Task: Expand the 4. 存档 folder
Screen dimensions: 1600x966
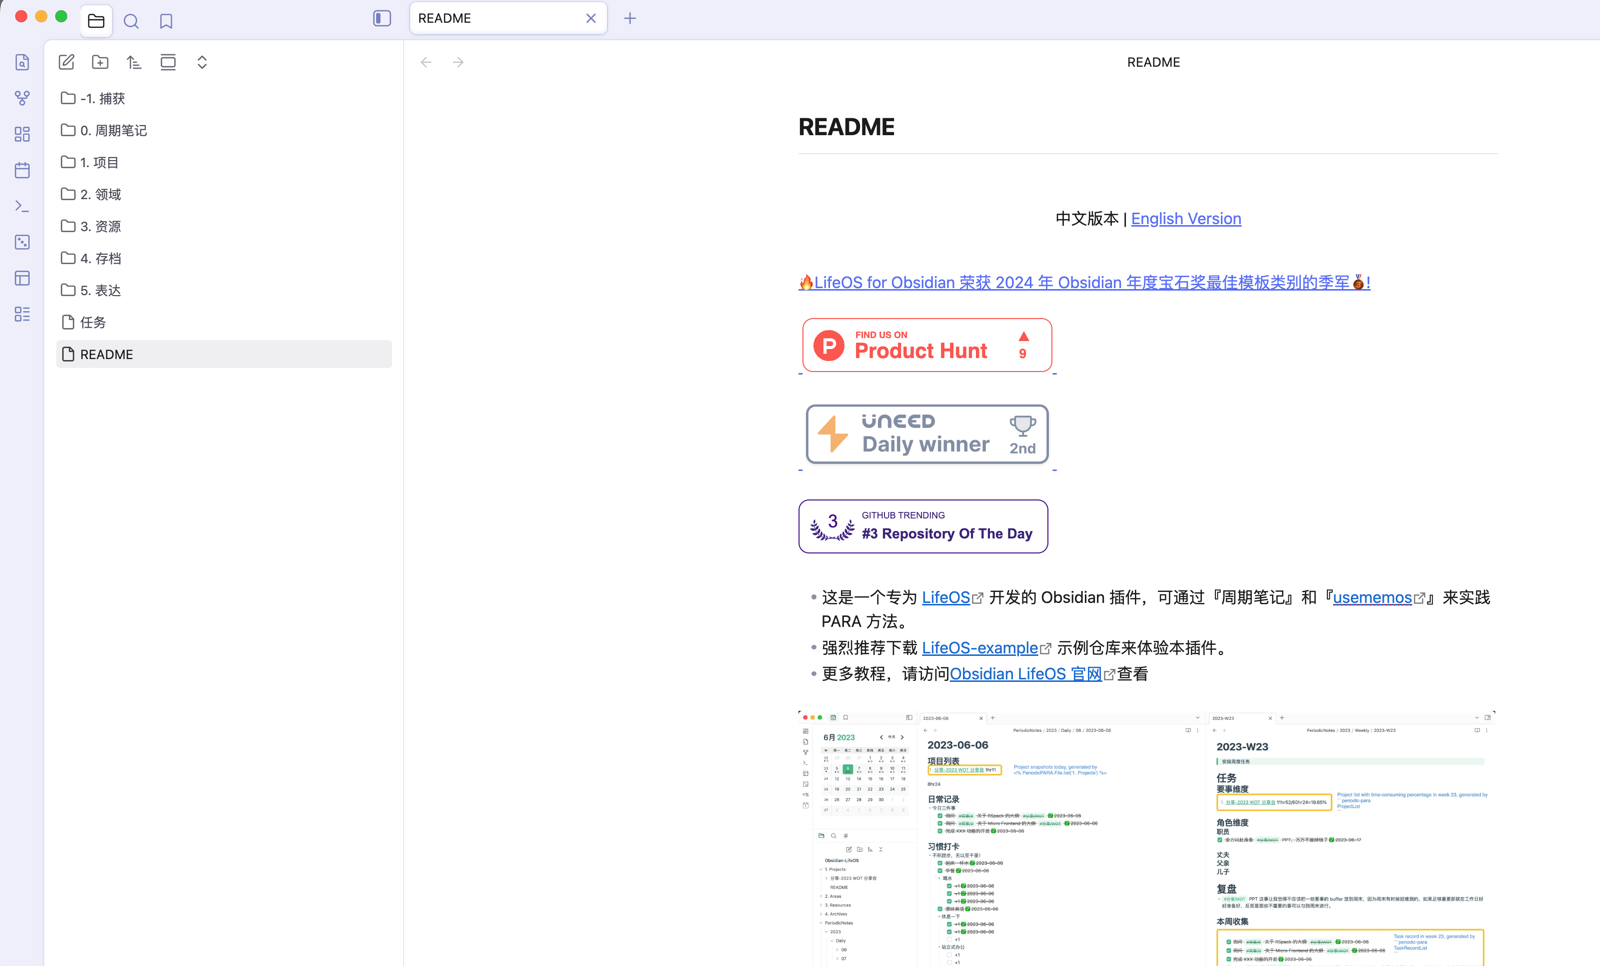Action: tap(224, 258)
